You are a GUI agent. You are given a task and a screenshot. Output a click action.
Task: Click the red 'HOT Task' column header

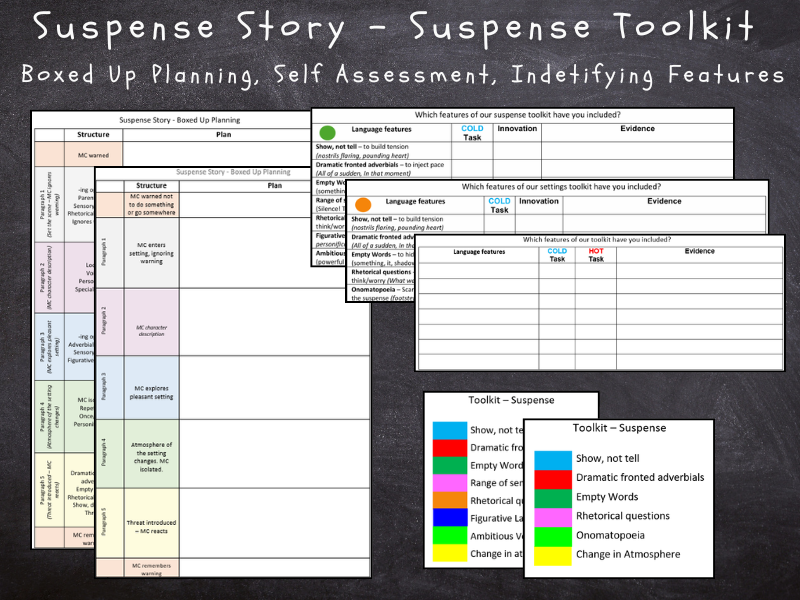click(x=594, y=253)
